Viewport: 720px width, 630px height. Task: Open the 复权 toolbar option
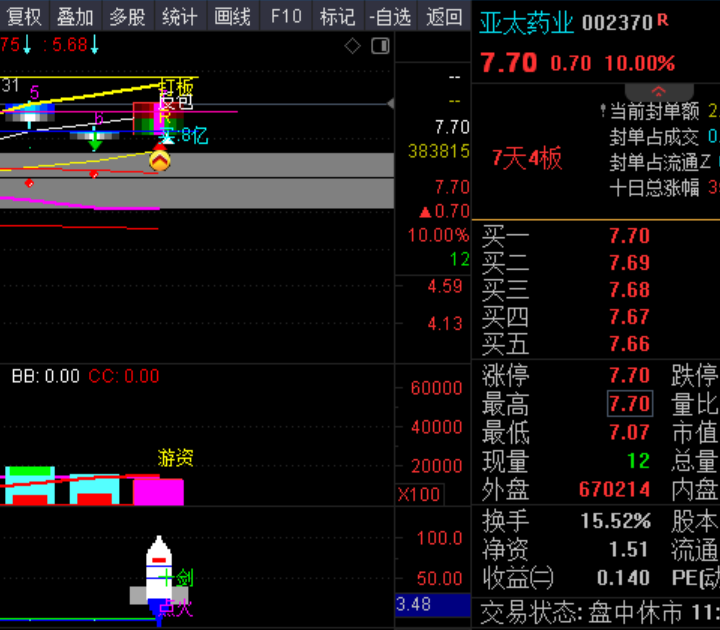tap(24, 17)
